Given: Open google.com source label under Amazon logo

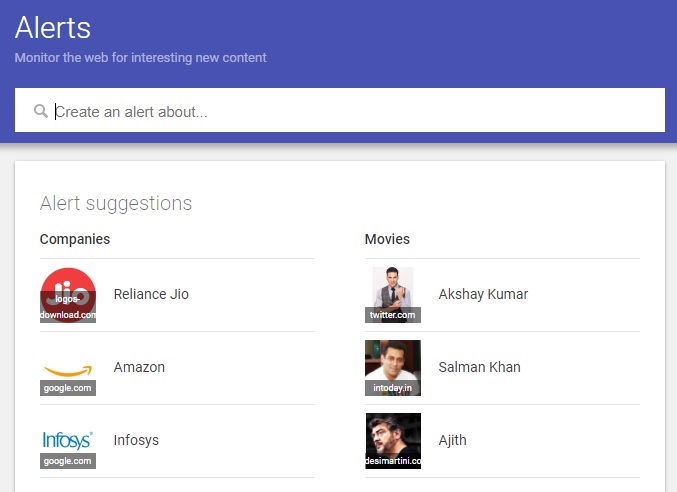Looking at the screenshot, I should point(68,388).
